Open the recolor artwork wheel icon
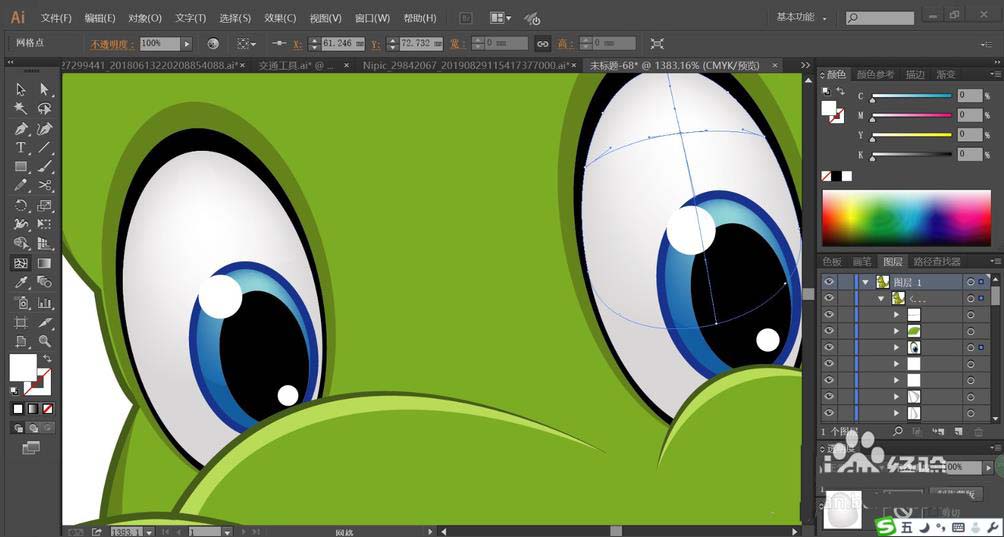This screenshot has height=537, width=1004. [213, 44]
